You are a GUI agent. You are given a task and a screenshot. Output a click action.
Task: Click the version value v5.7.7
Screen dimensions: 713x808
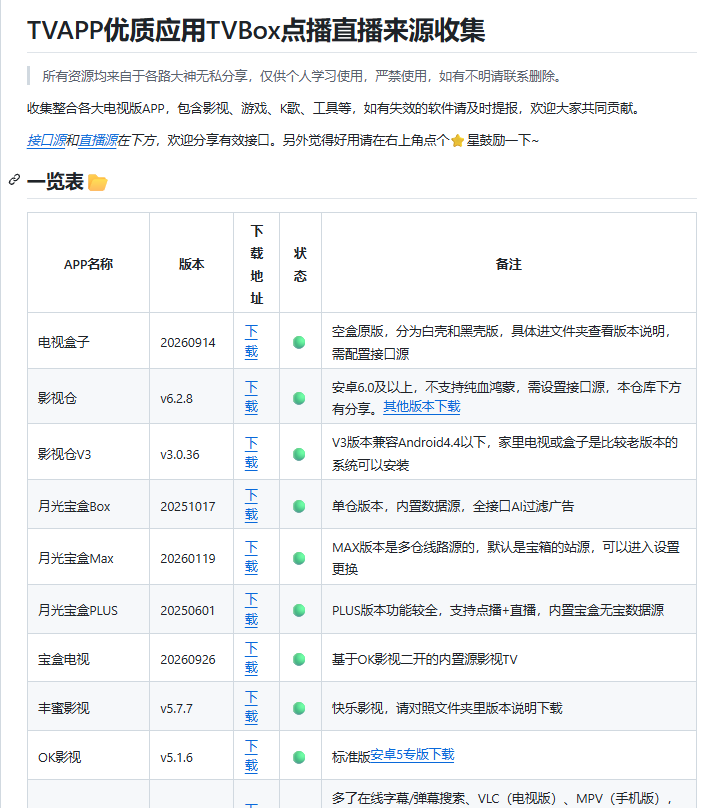(176, 709)
